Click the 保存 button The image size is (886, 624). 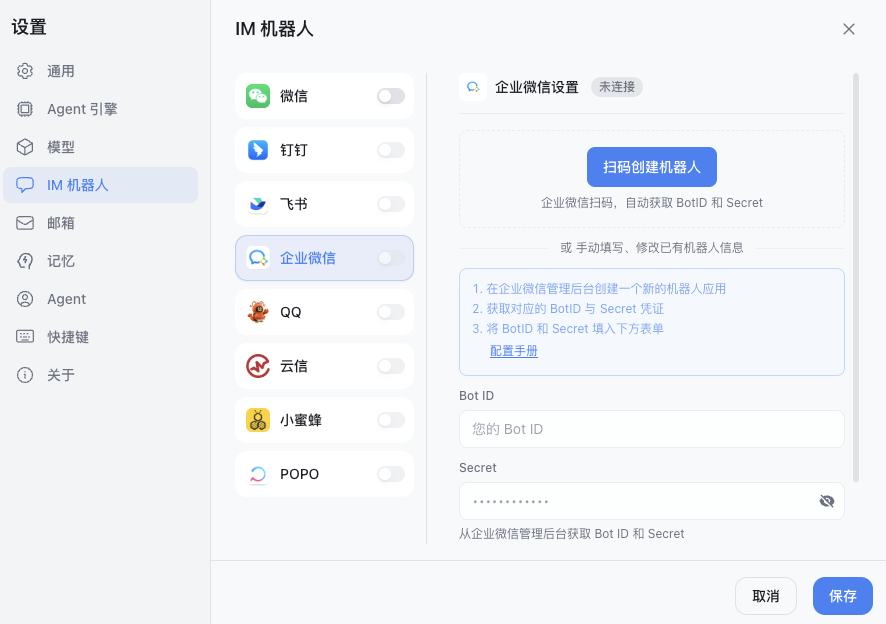(x=842, y=596)
